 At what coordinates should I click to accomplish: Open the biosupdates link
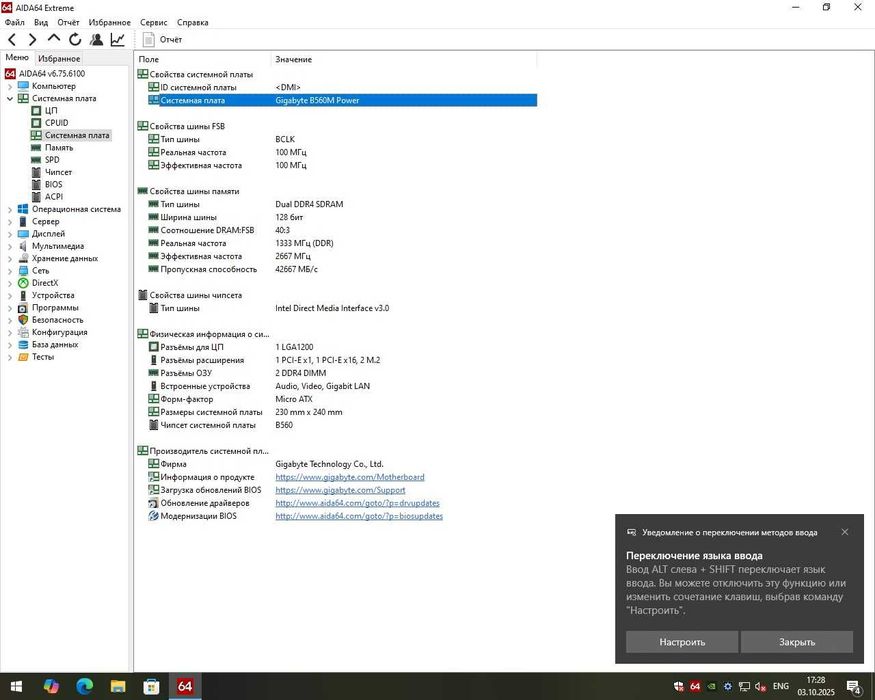point(359,516)
